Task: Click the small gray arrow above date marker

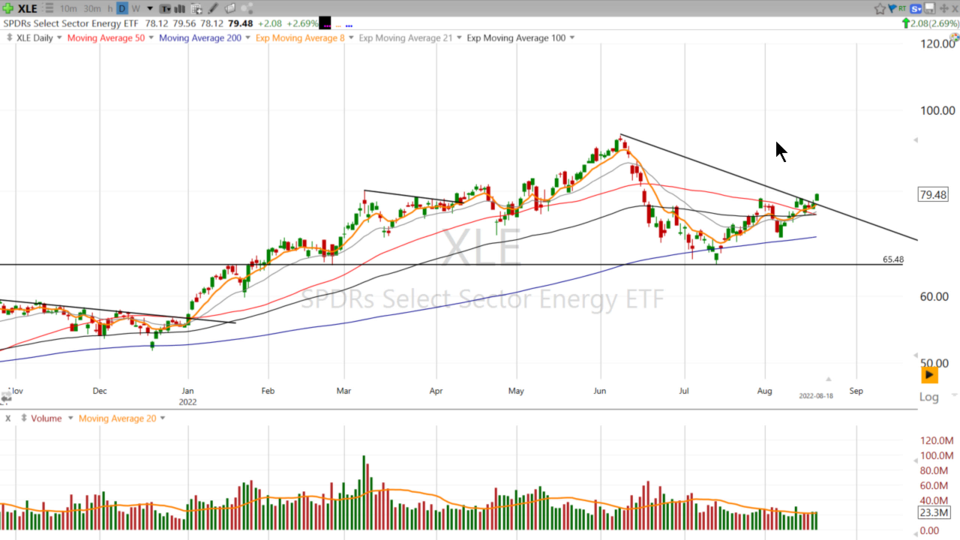Action: pyautogui.click(x=828, y=380)
